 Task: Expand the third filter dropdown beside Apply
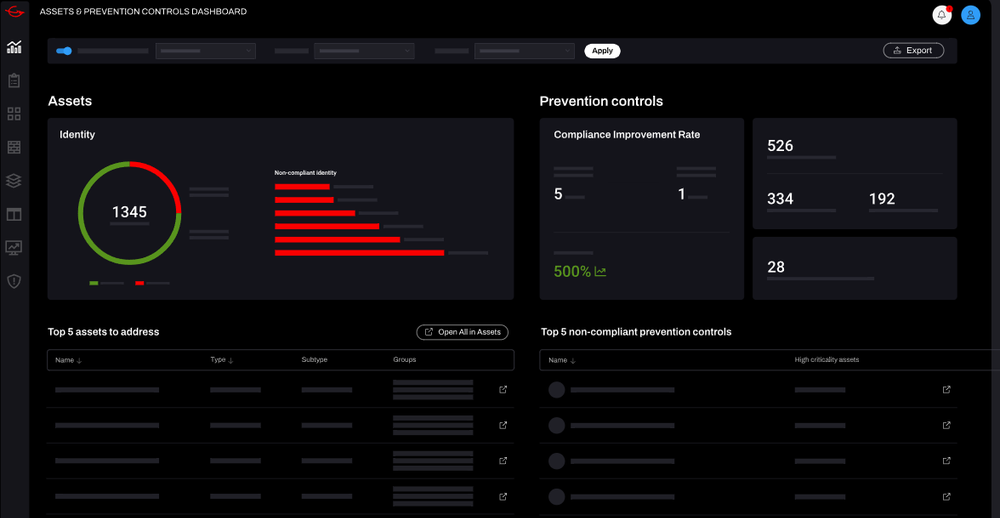(x=524, y=51)
